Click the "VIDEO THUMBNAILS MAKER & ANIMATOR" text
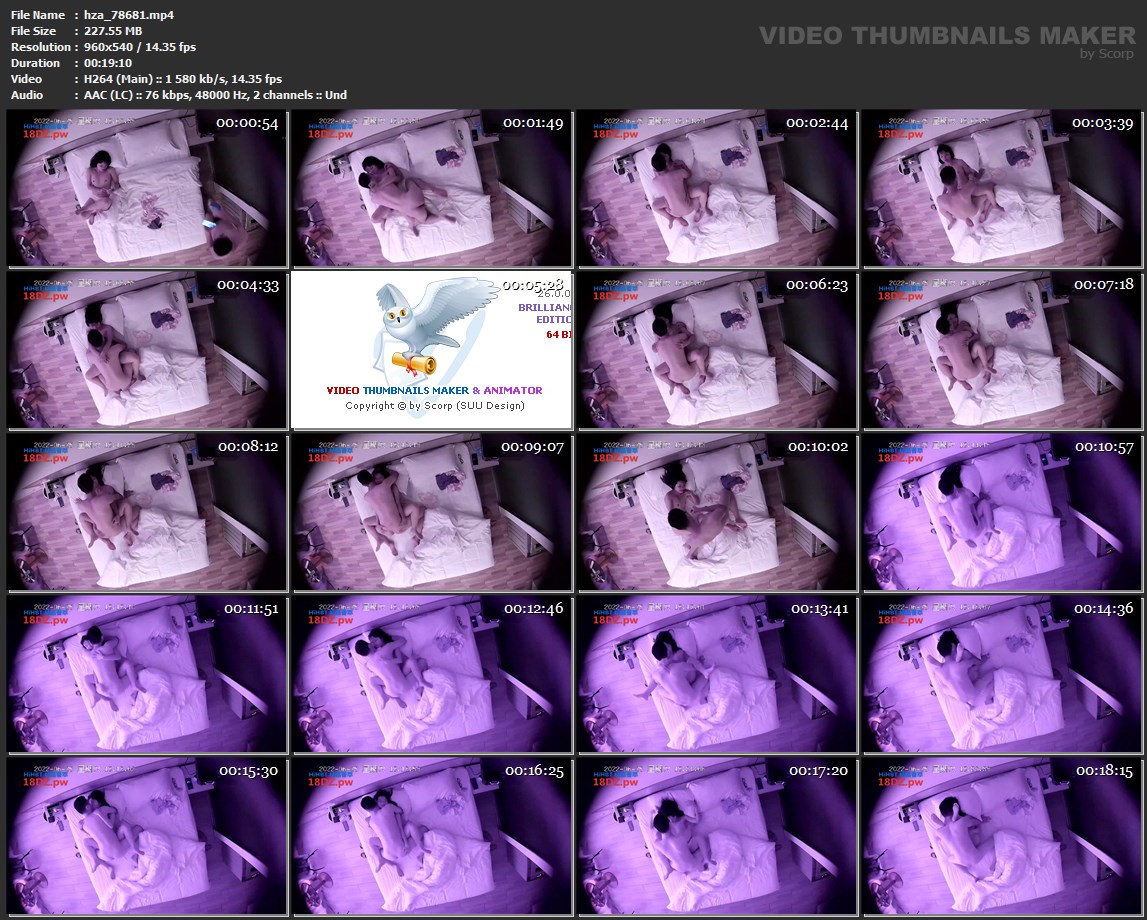1147x920 pixels. pyautogui.click(x=434, y=390)
